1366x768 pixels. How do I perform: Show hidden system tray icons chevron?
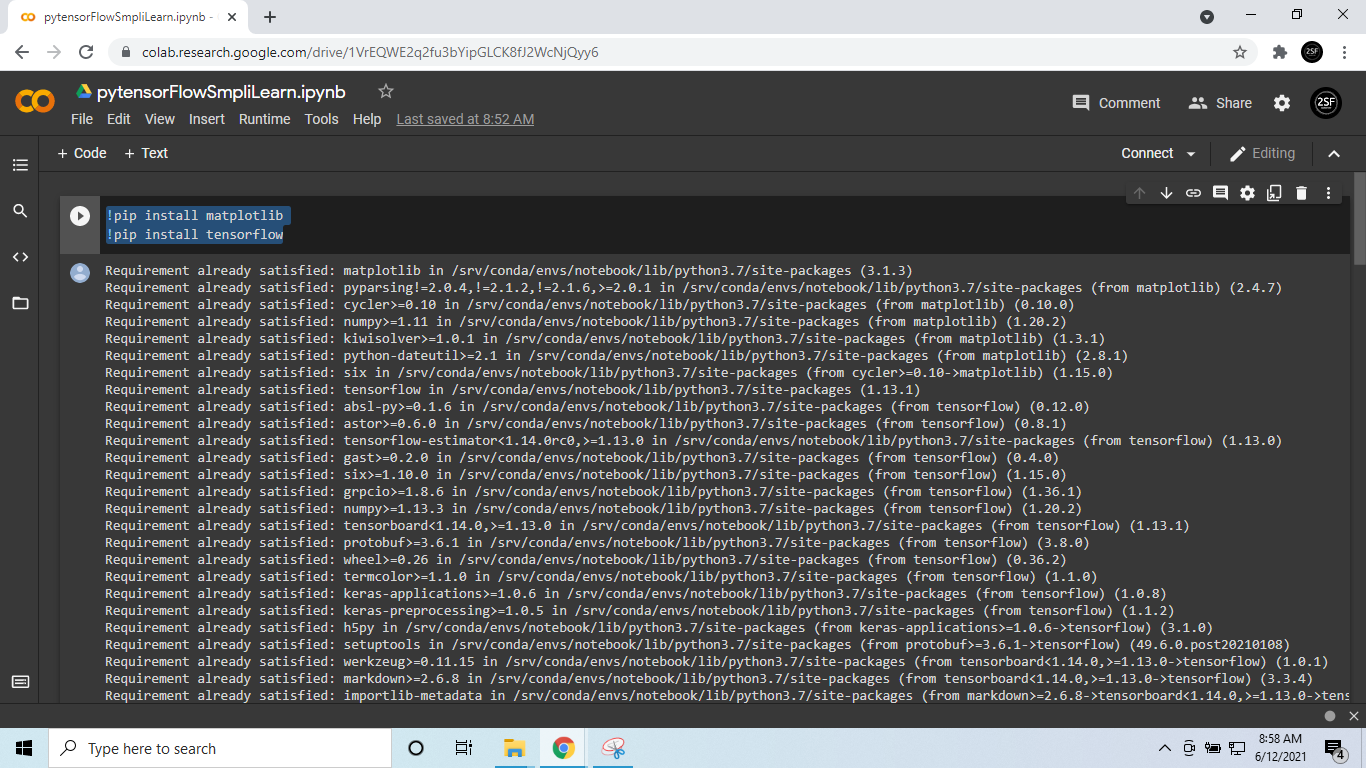click(1165, 748)
